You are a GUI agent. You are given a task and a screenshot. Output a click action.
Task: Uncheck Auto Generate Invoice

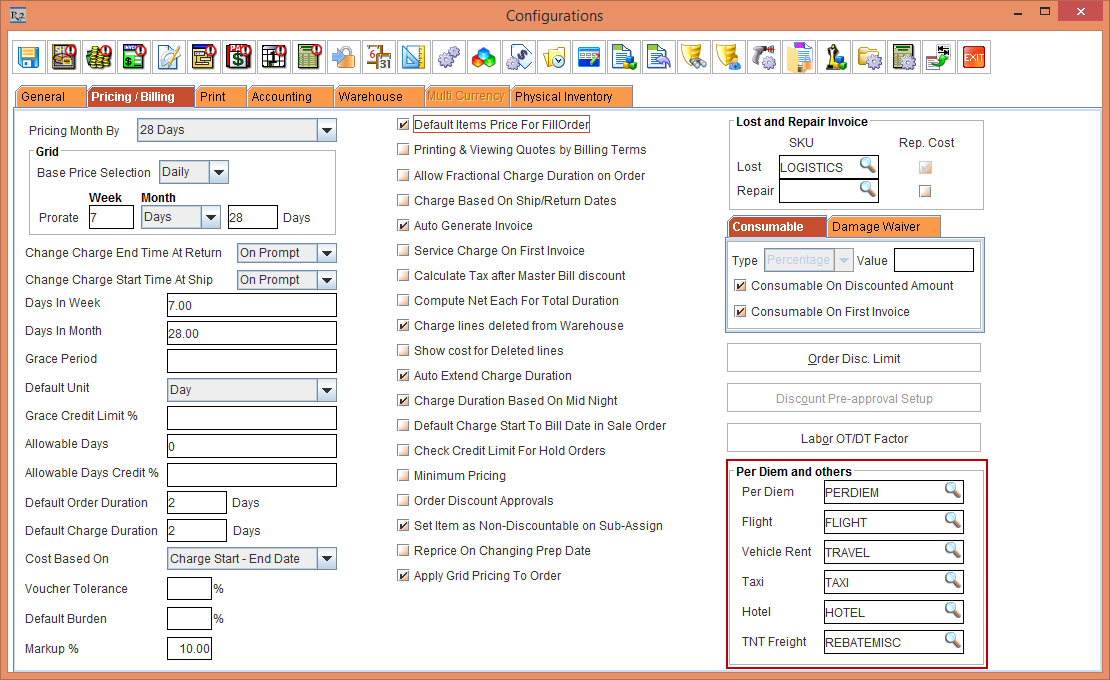pyautogui.click(x=403, y=225)
